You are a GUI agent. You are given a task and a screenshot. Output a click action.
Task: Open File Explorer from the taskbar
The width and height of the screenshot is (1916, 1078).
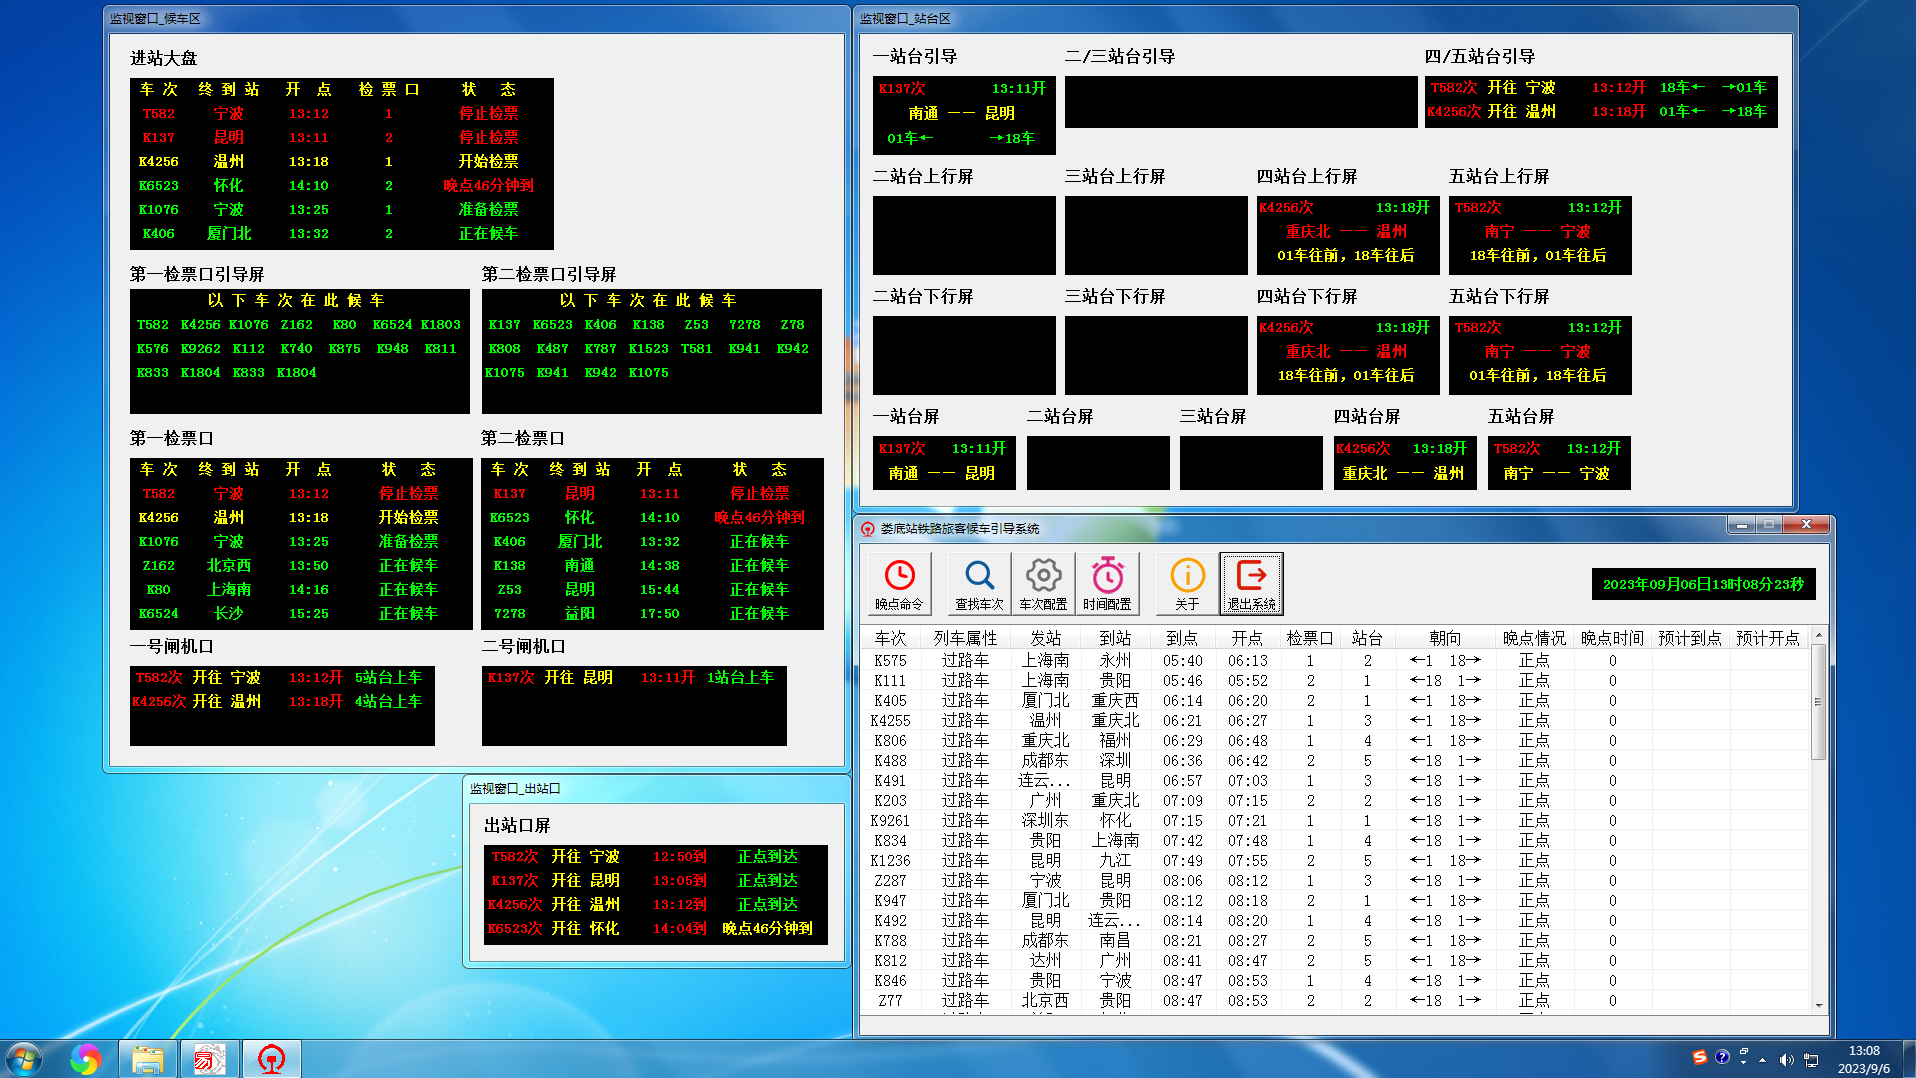[x=148, y=1059]
